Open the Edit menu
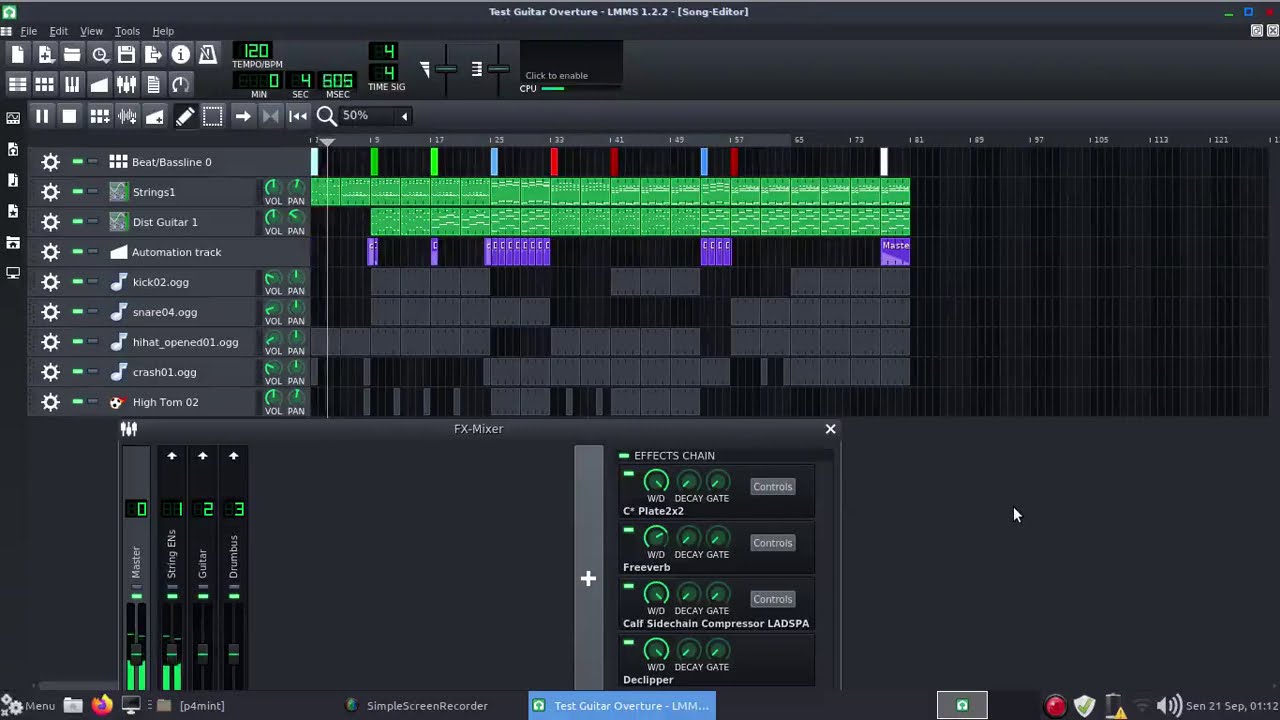This screenshot has height=720, width=1280. 59,31
